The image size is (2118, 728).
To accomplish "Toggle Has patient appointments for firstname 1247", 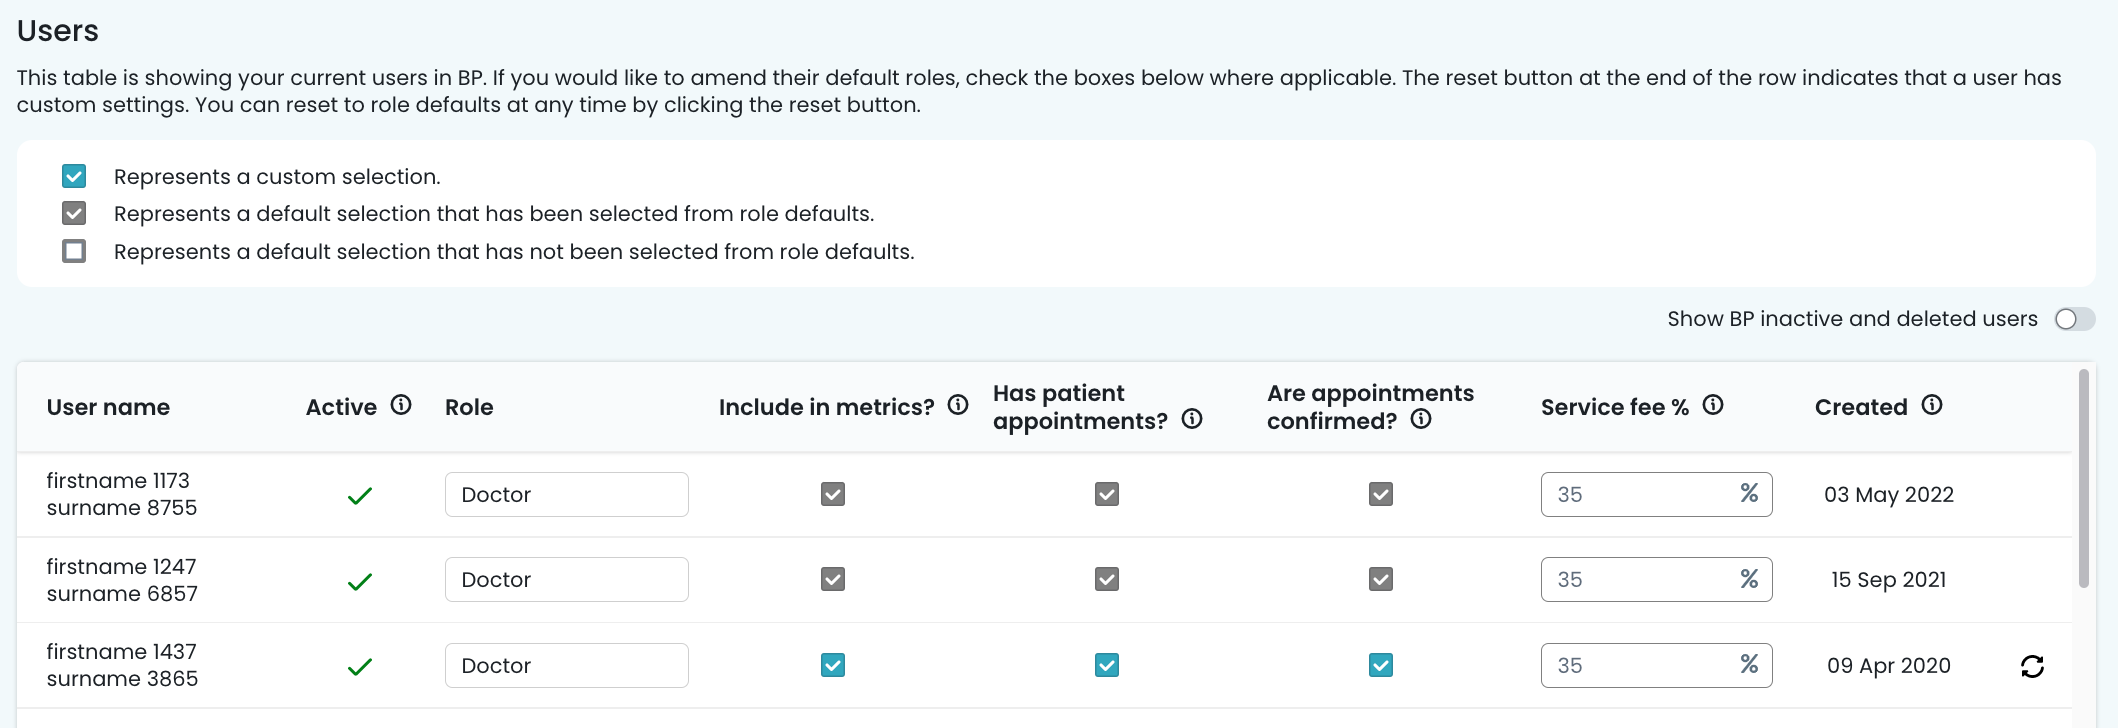I will click(1107, 579).
